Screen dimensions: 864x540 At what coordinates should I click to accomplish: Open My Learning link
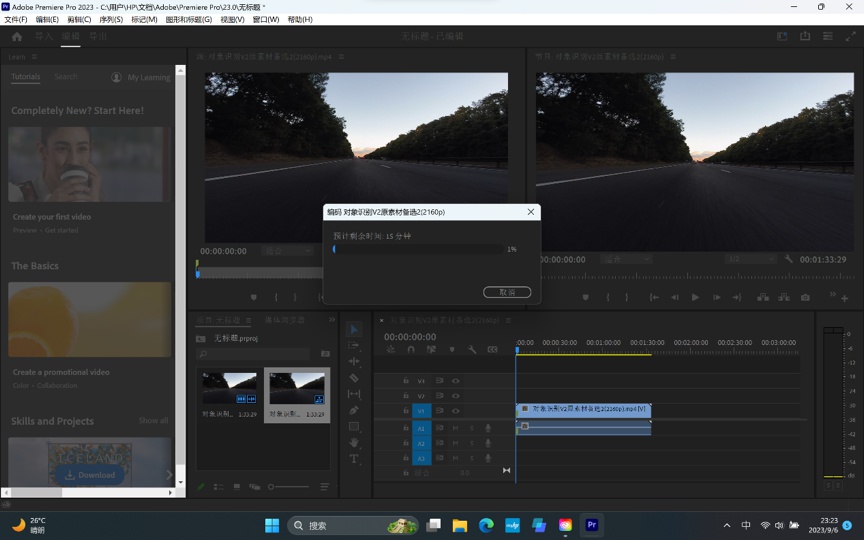141,77
